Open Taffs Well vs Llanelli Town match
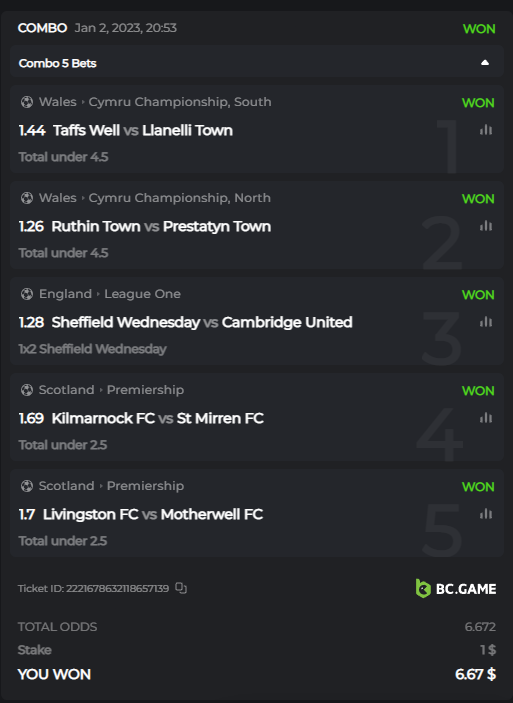This screenshot has width=513, height=703. pyautogui.click(x=143, y=130)
